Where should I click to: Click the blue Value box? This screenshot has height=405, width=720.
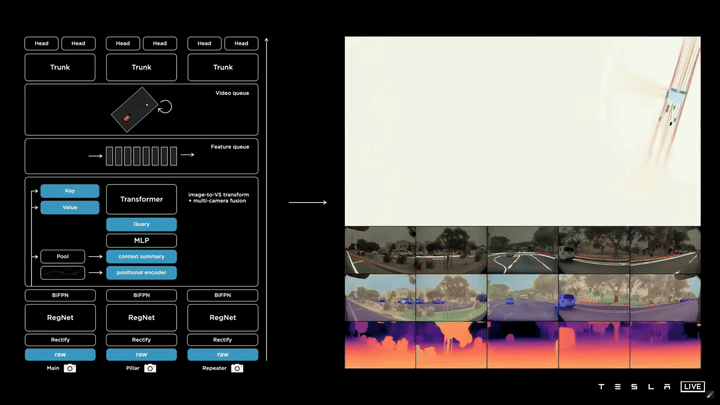(69, 208)
